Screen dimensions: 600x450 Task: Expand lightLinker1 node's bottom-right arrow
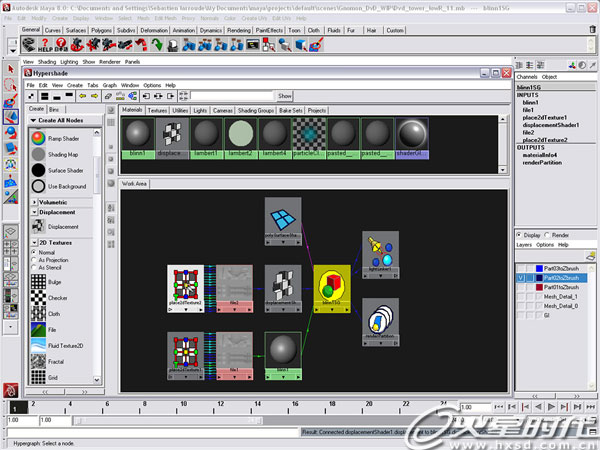[x=395, y=276]
